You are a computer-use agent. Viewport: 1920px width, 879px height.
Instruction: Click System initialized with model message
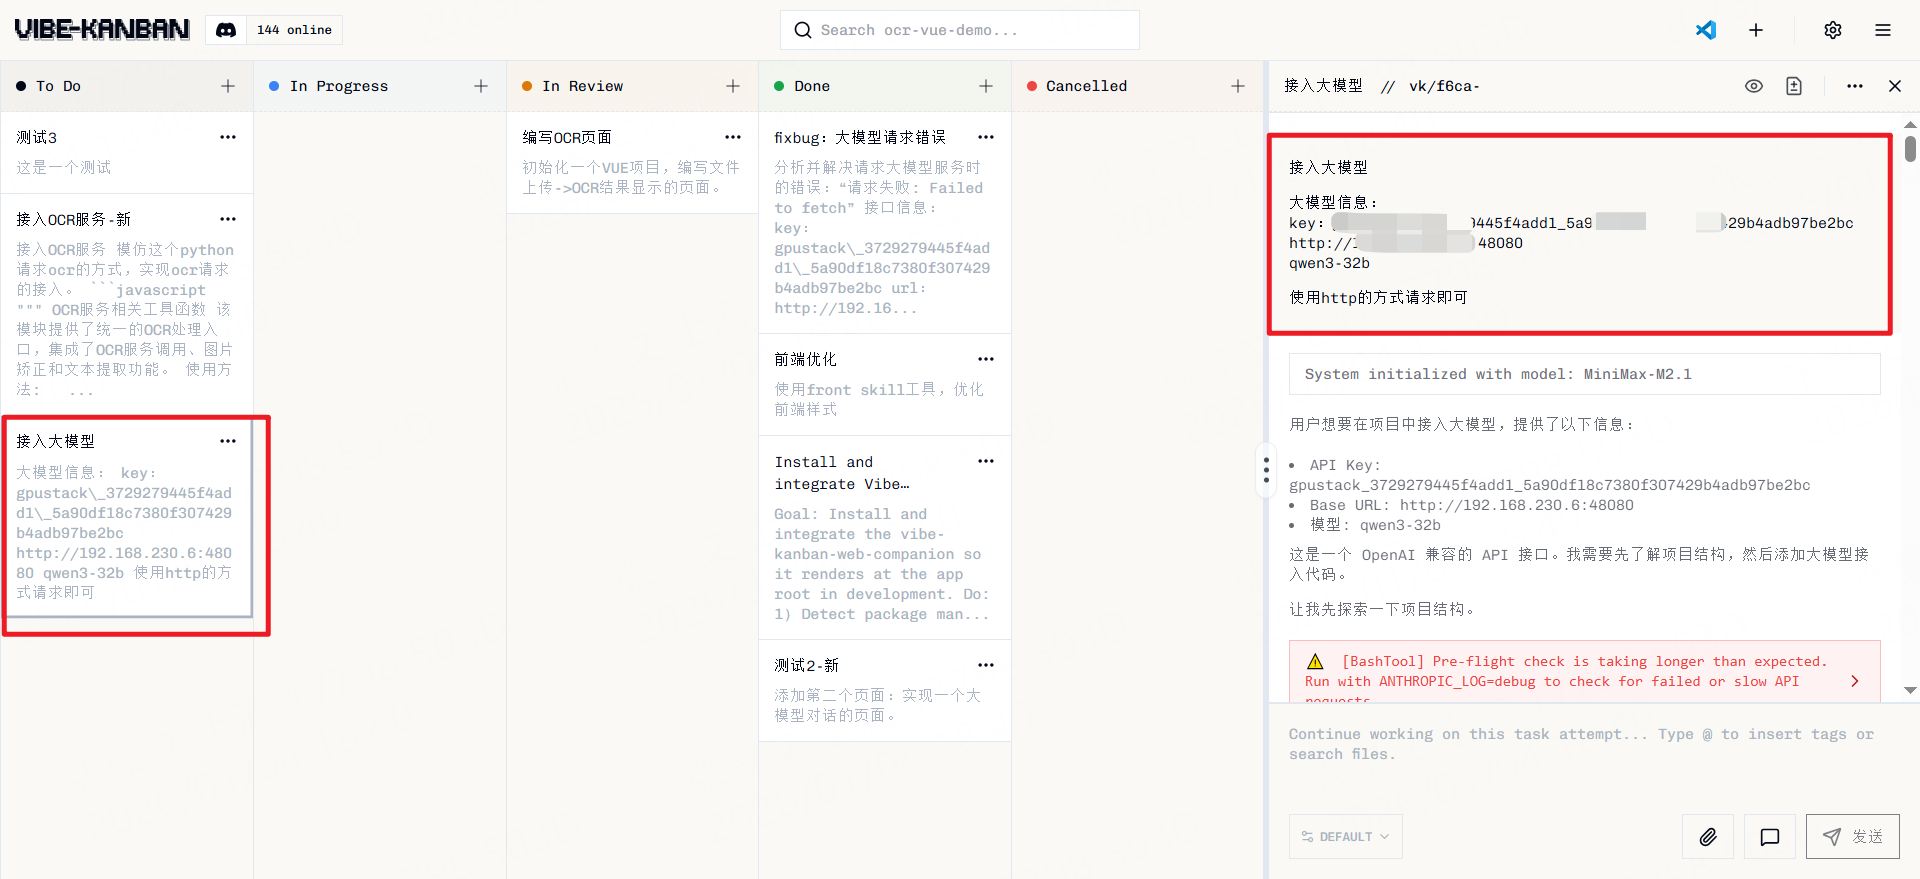click(x=1585, y=374)
